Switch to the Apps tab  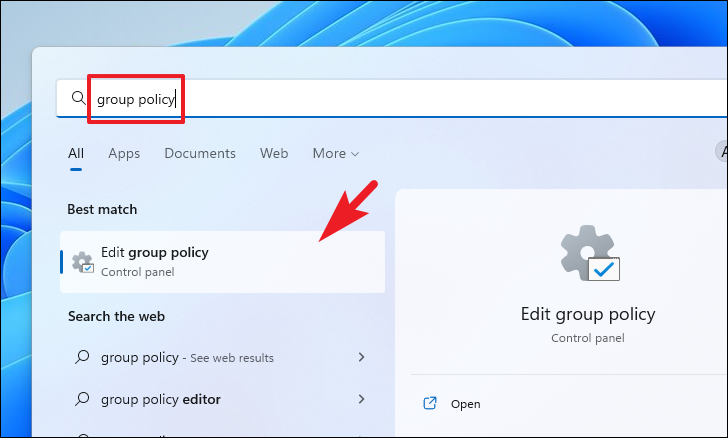(124, 153)
